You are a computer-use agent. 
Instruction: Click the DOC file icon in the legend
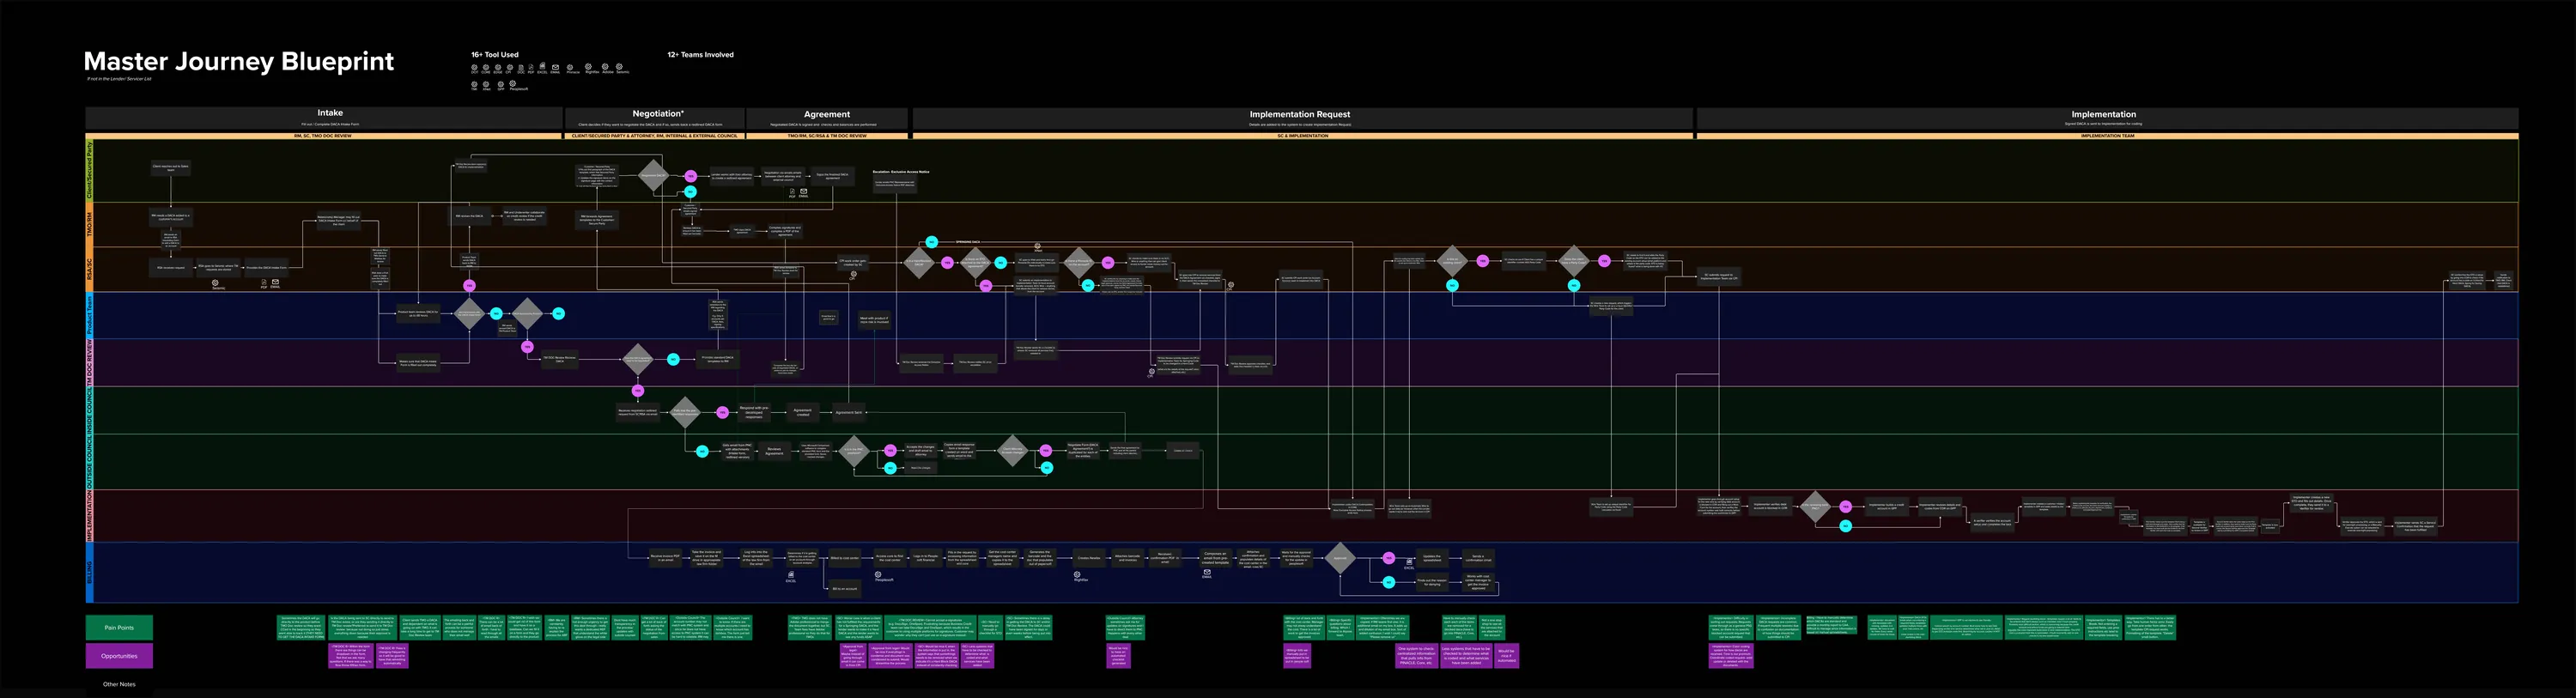click(x=520, y=67)
